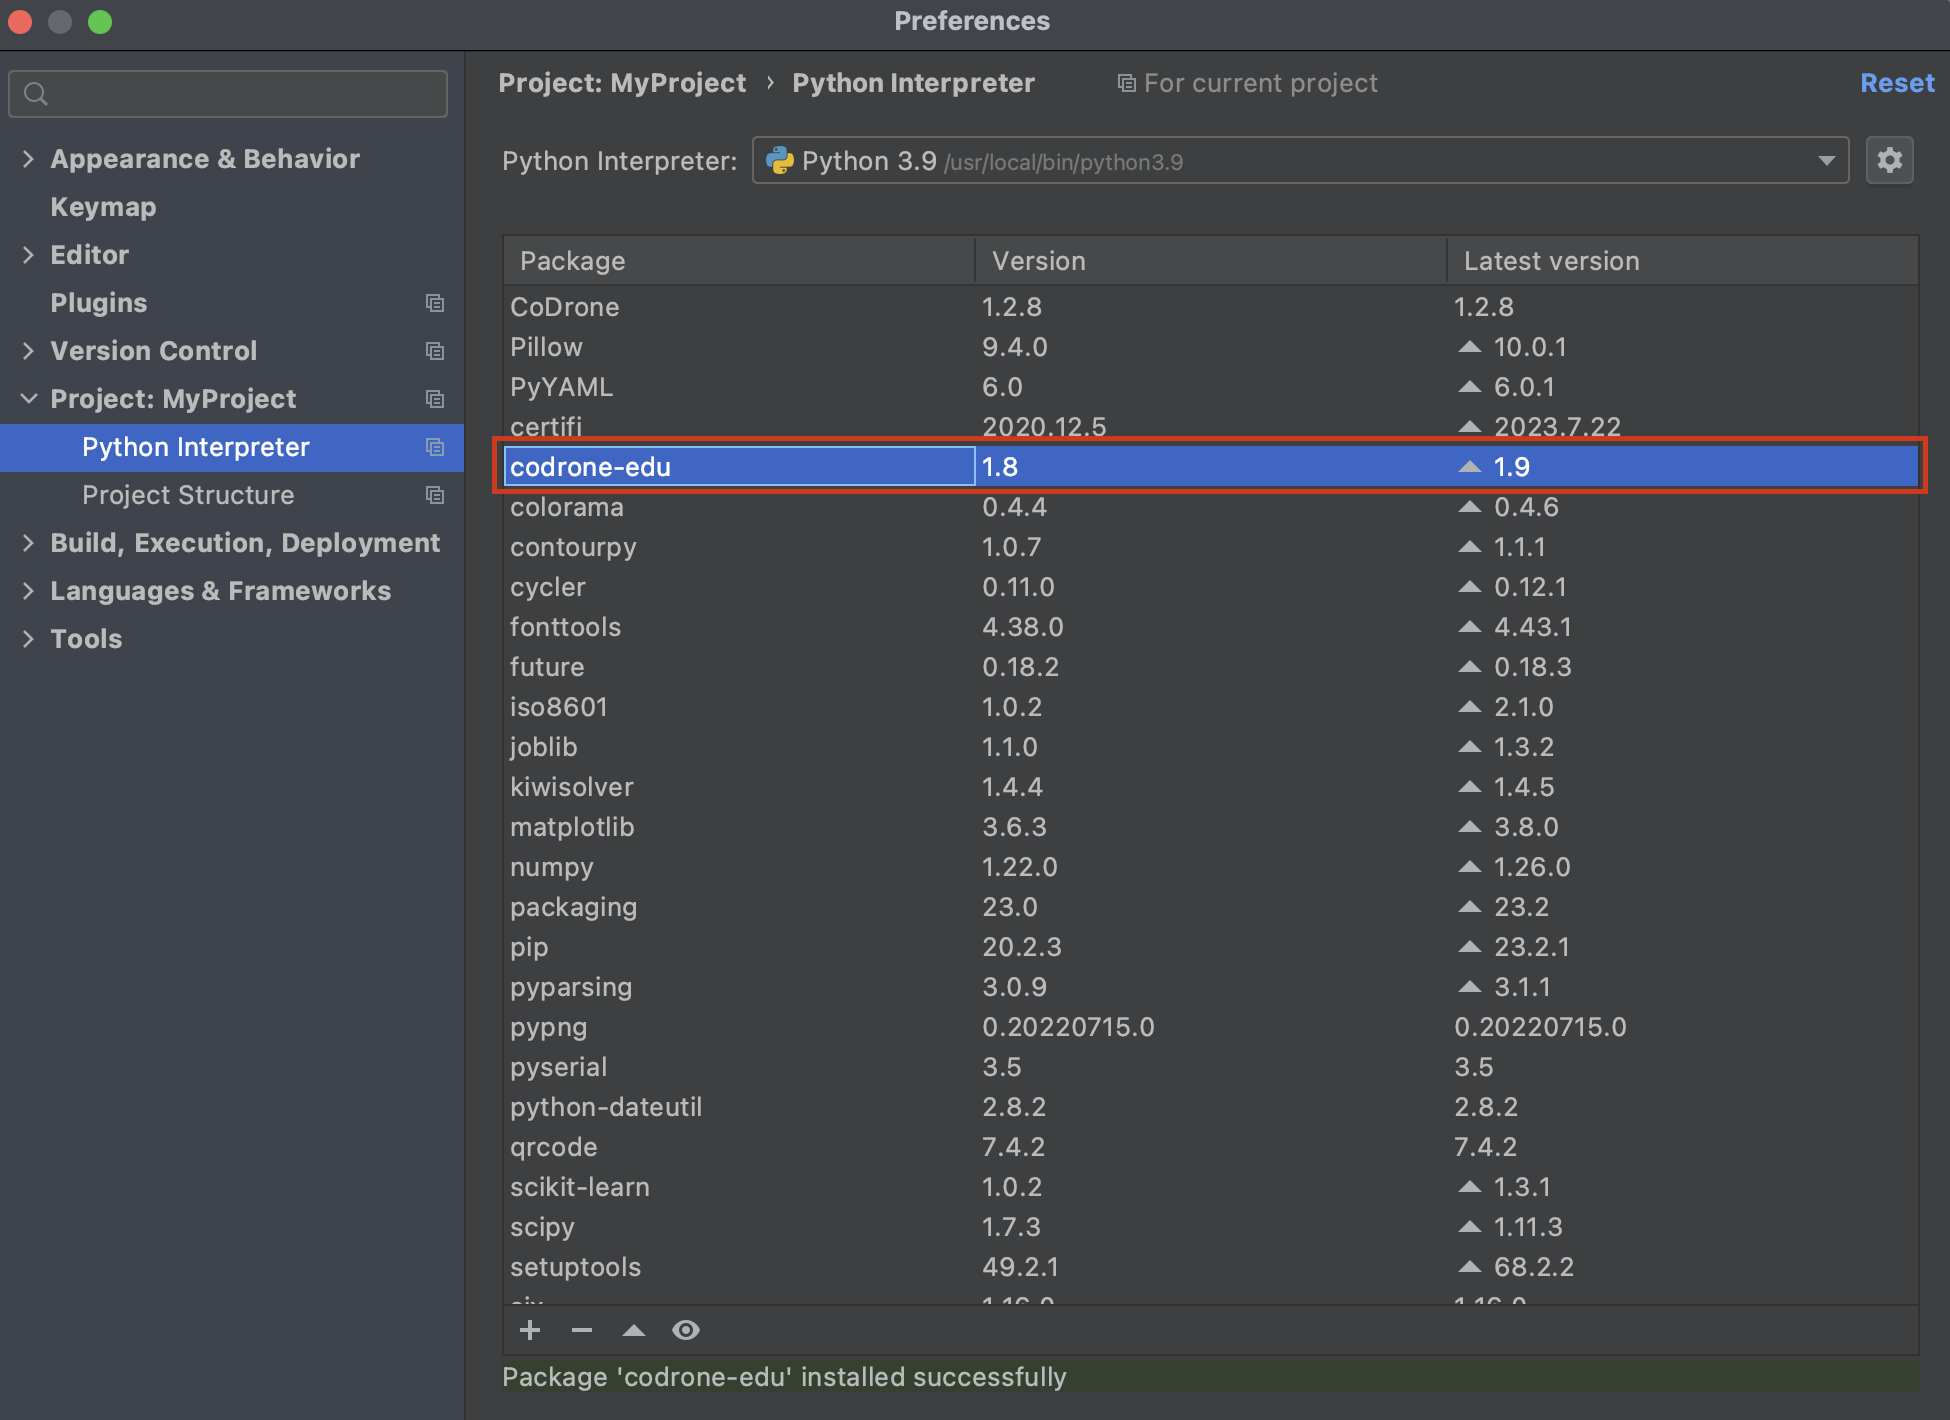Click in the settings search field
The width and height of the screenshot is (1950, 1420).
click(x=240, y=94)
